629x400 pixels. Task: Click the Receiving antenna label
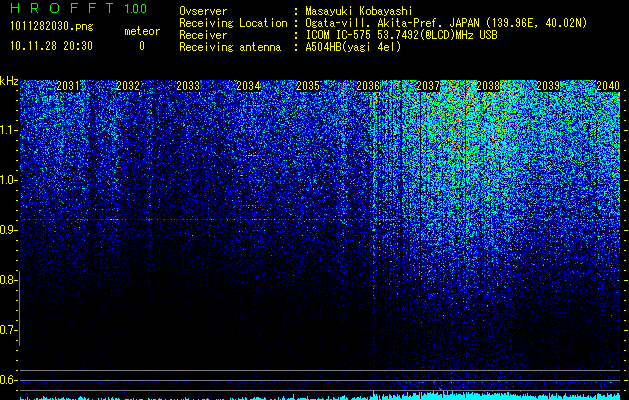(230, 47)
